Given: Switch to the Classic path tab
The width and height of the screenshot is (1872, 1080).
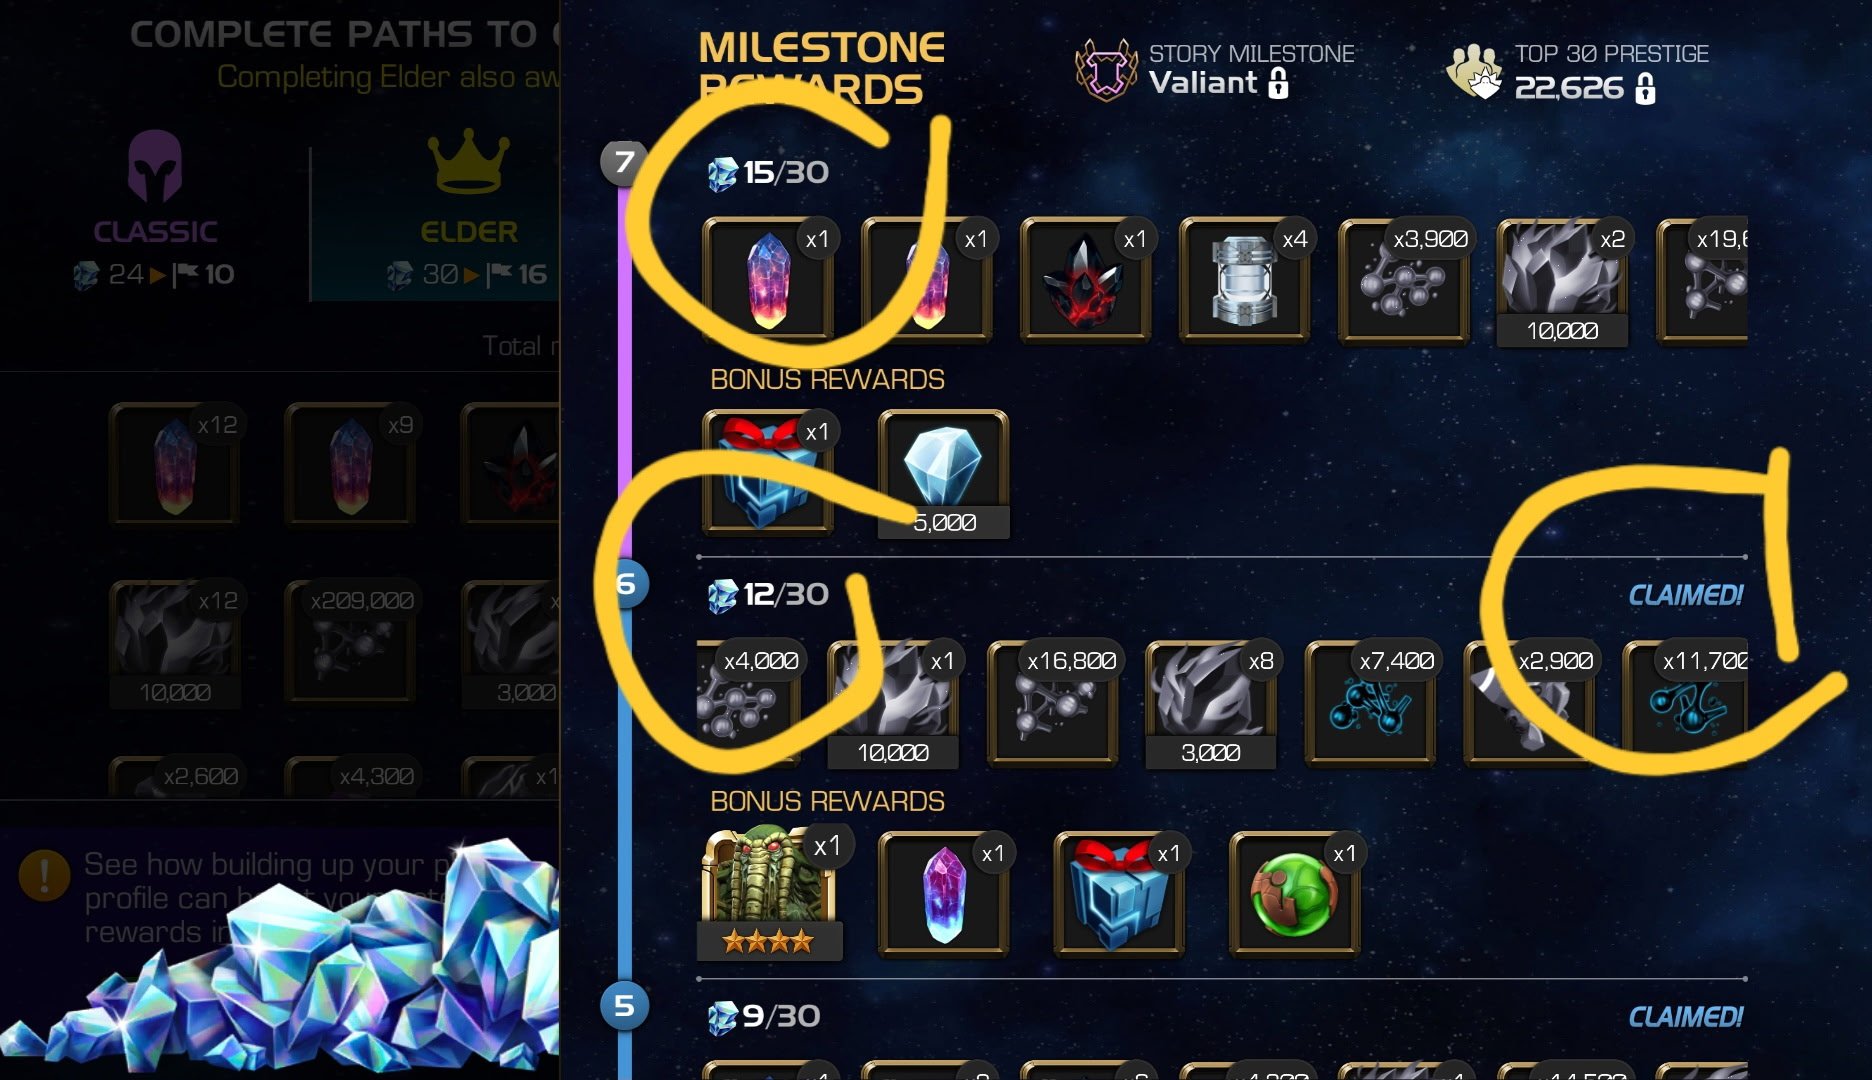Looking at the screenshot, I should tap(155, 210).
